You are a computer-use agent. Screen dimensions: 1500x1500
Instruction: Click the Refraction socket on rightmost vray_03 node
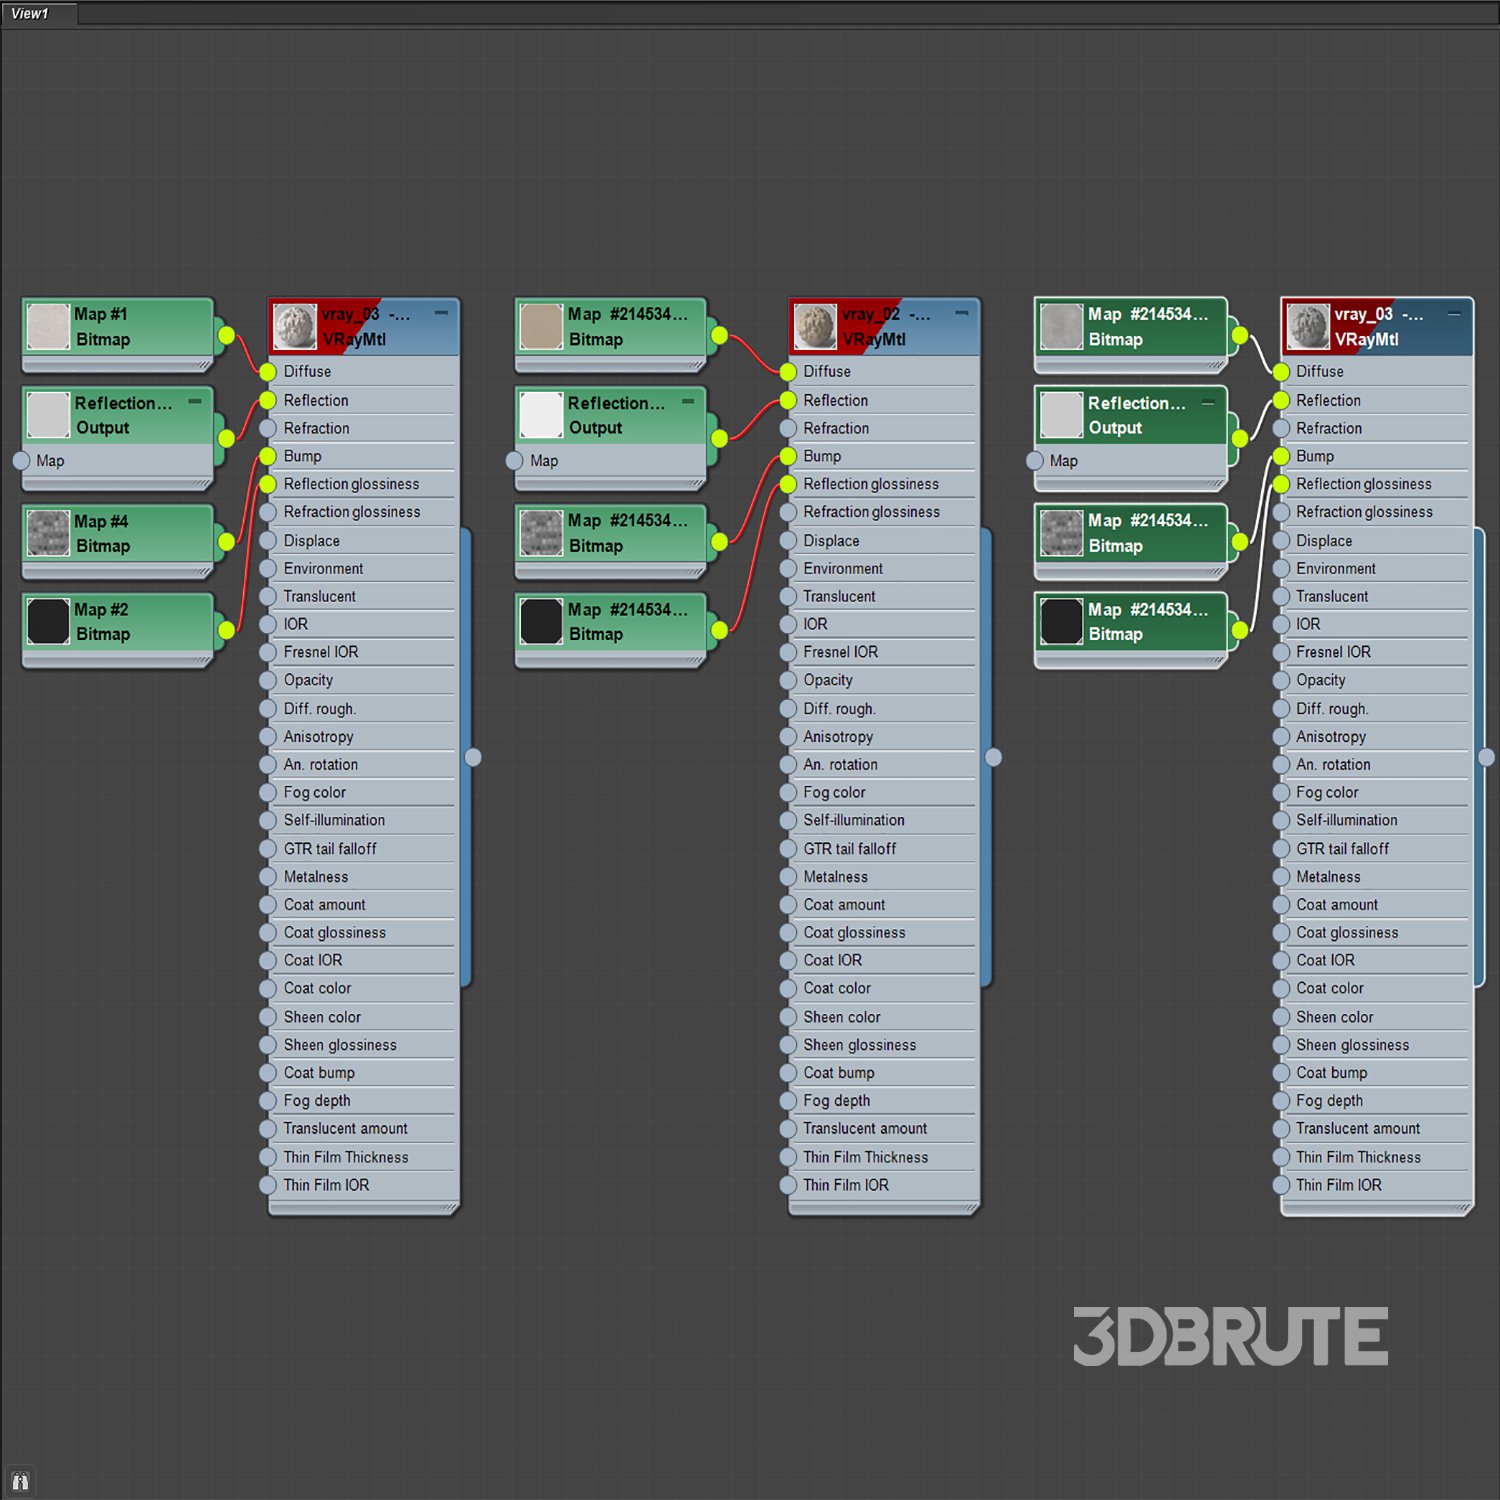1281,429
